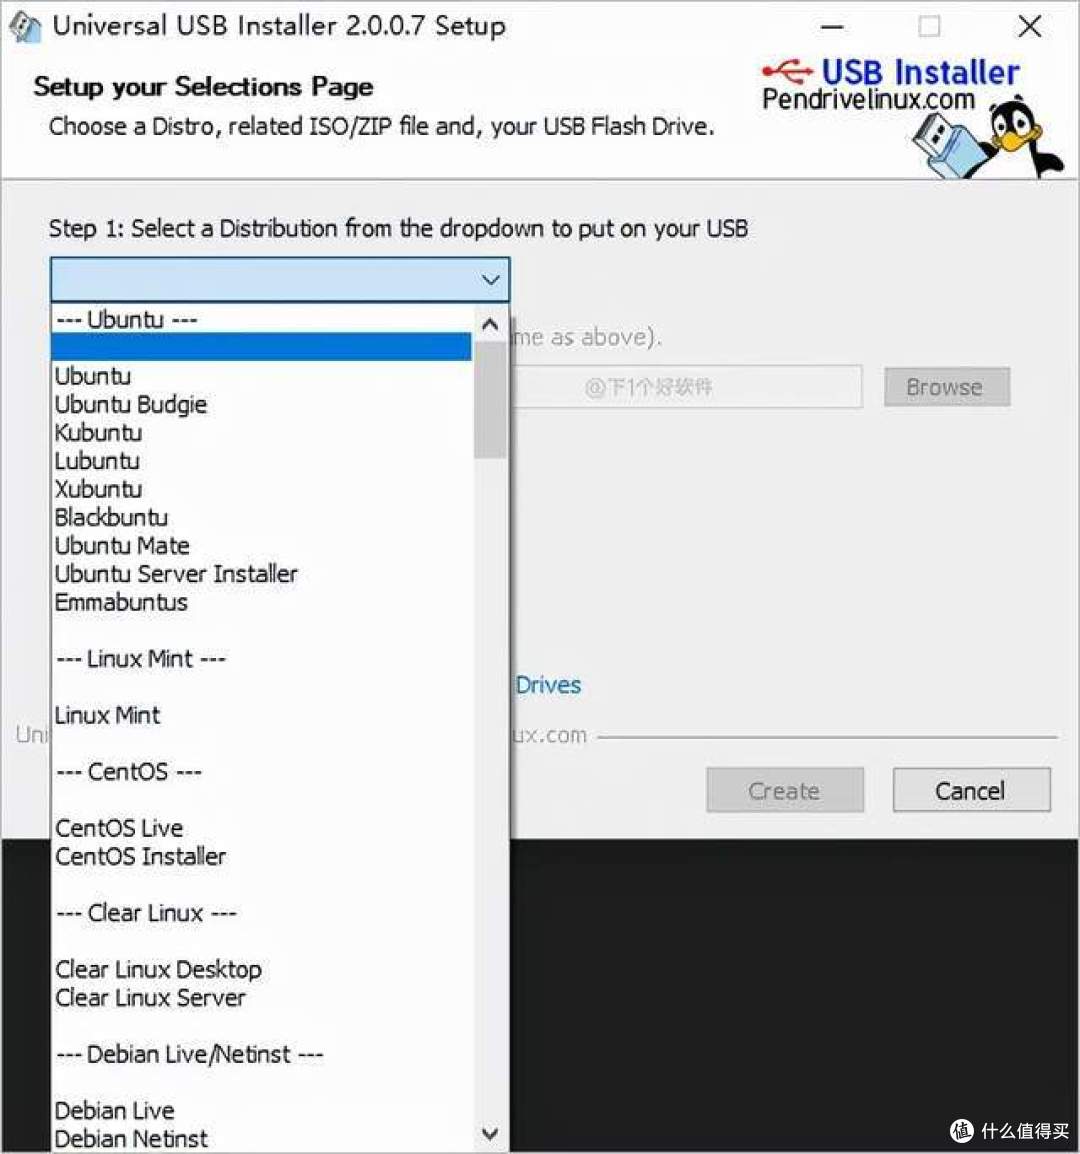Viewport: 1080px width, 1154px height.
Task: Click the Create button
Action: tap(785, 790)
